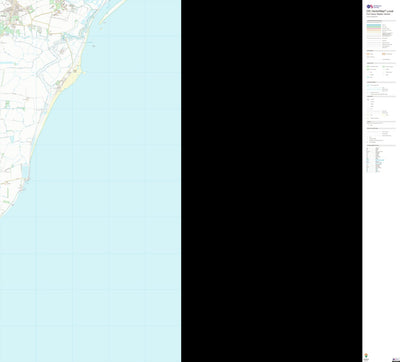Click the offshore sandbar at the map's top

coord(113,11)
